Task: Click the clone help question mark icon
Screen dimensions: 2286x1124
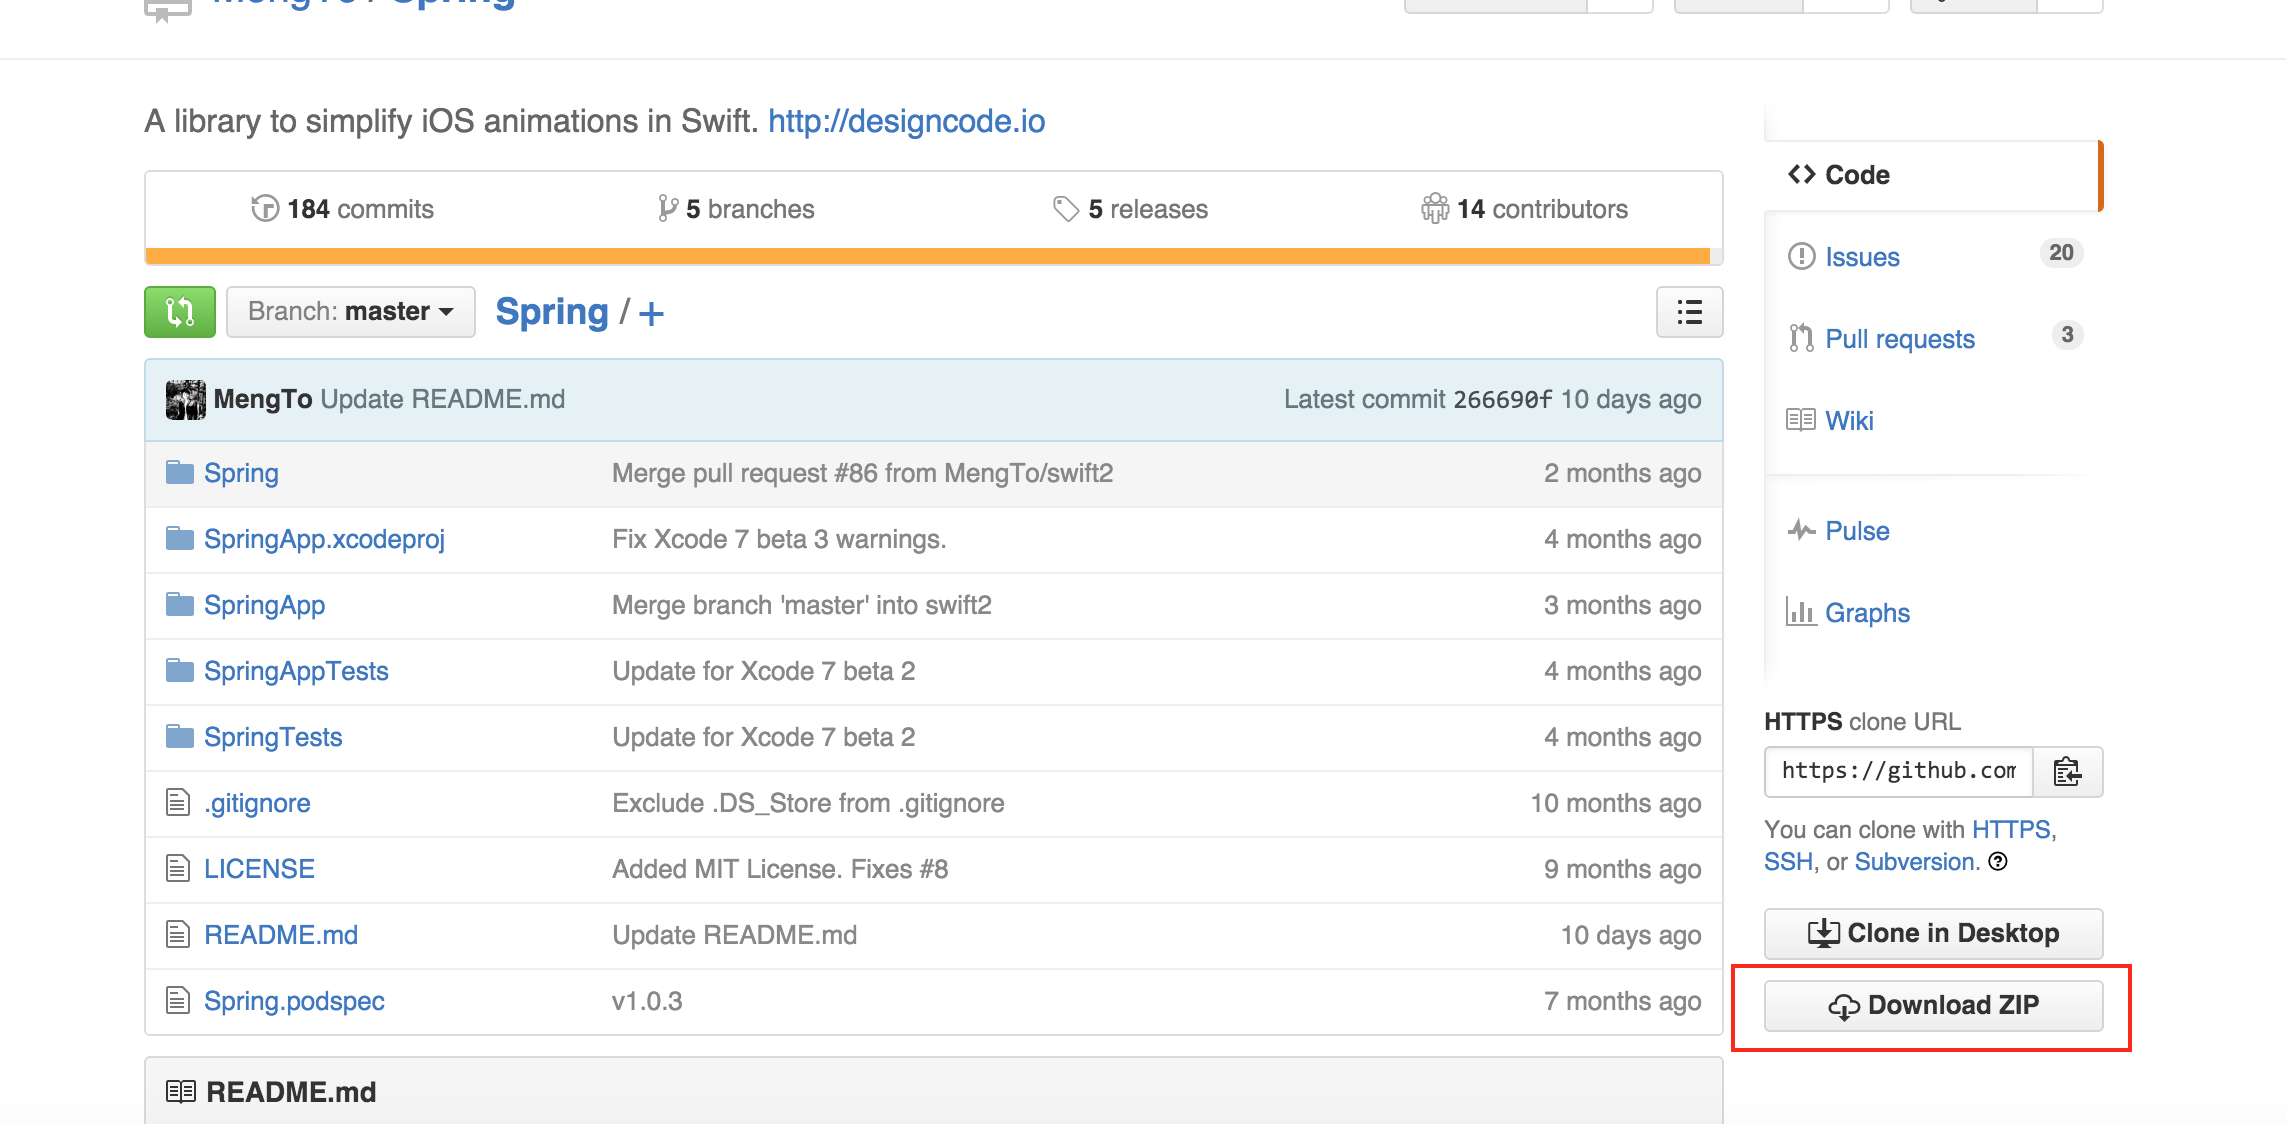Action: [1998, 862]
